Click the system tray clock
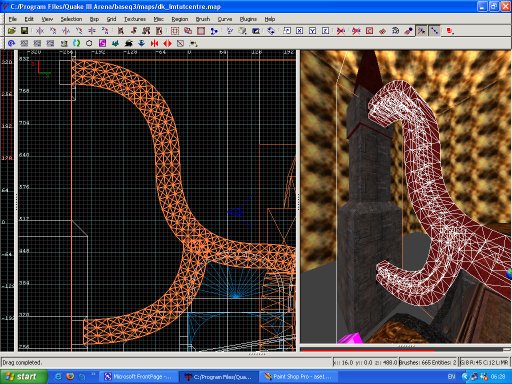Viewport: 512px width, 384px height. 498,377
